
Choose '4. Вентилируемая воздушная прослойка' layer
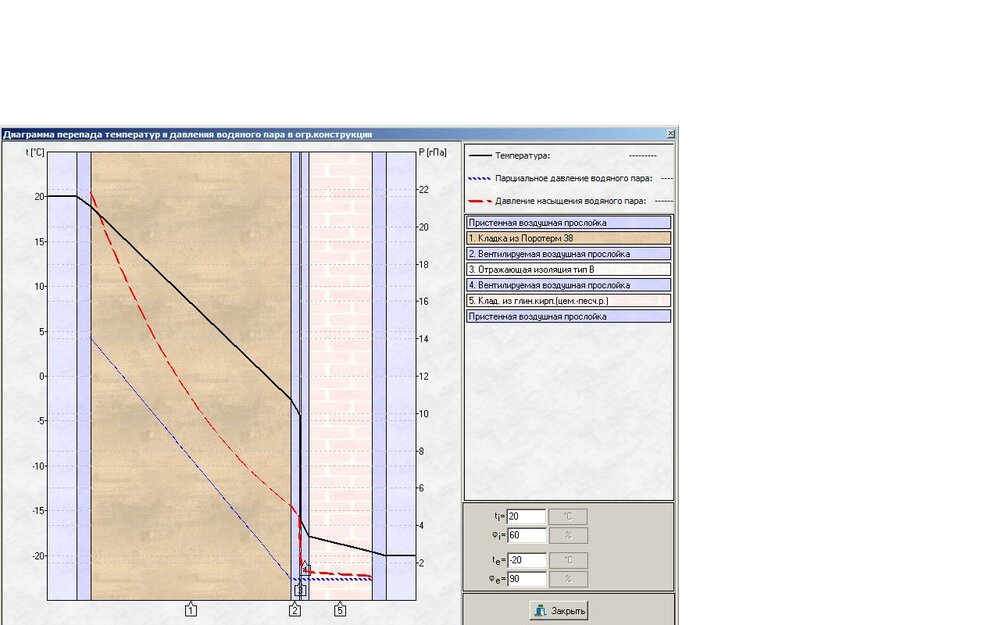(567, 285)
